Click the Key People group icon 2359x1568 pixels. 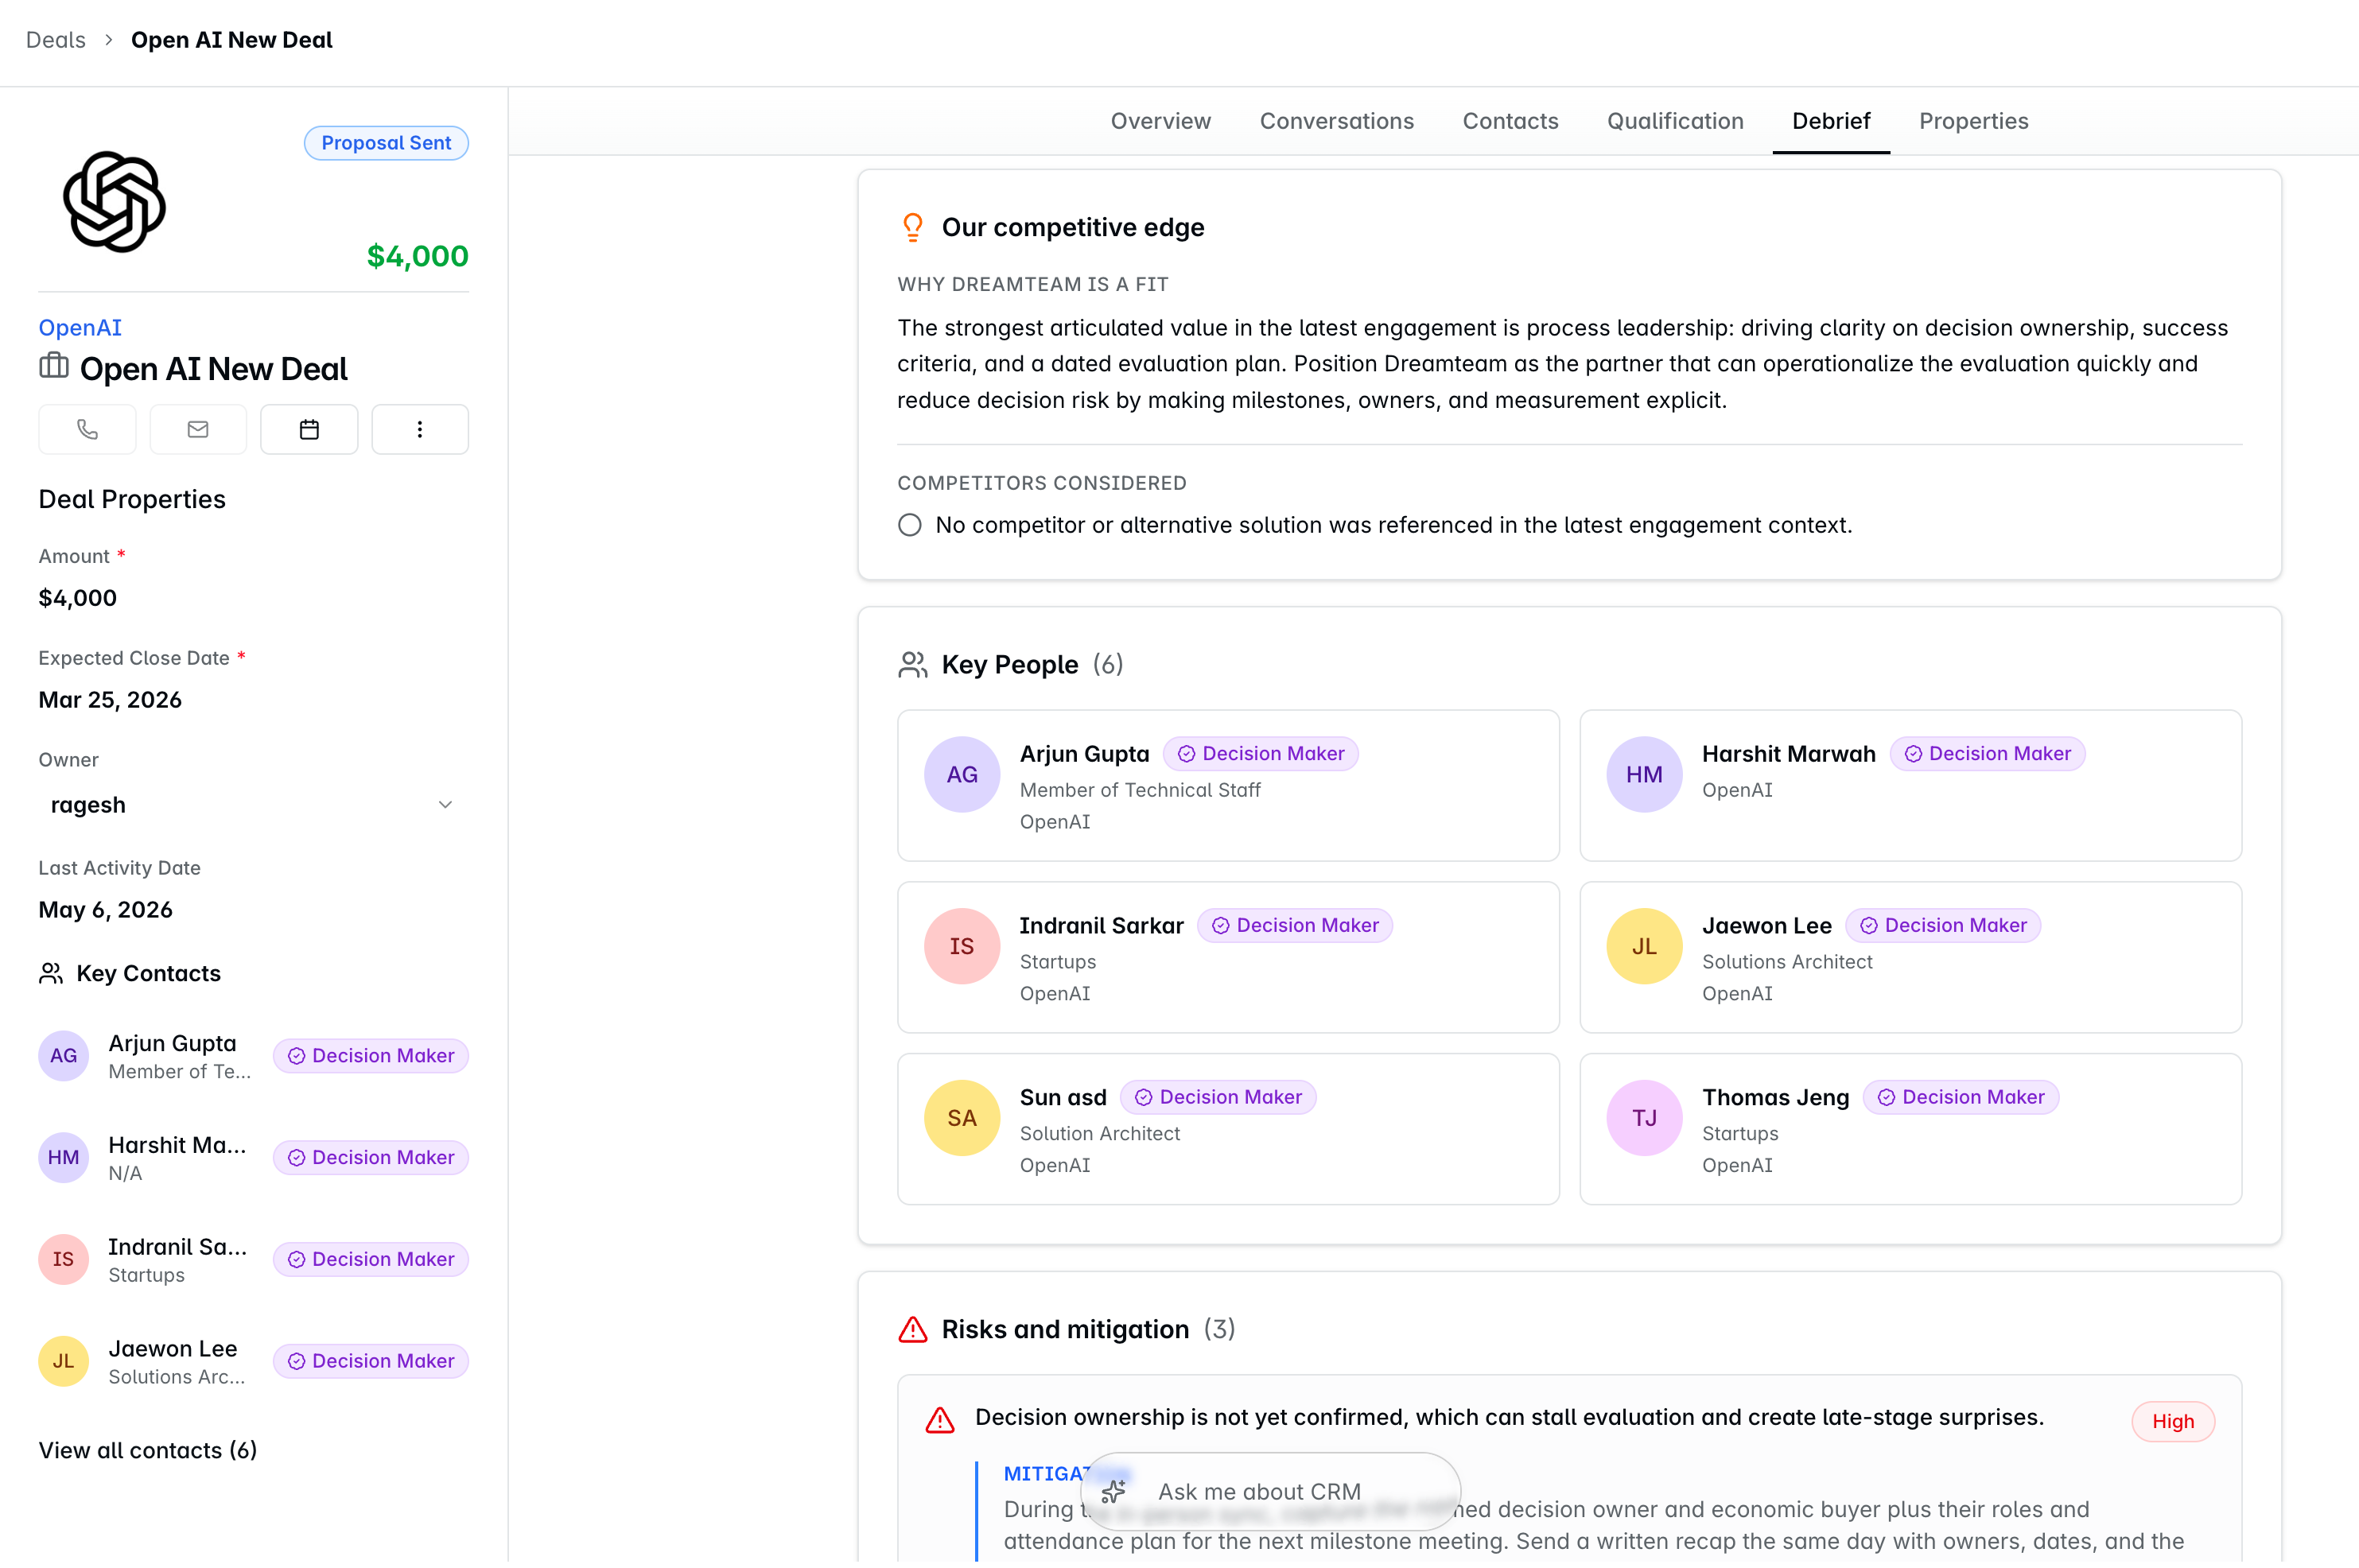tap(912, 665)
